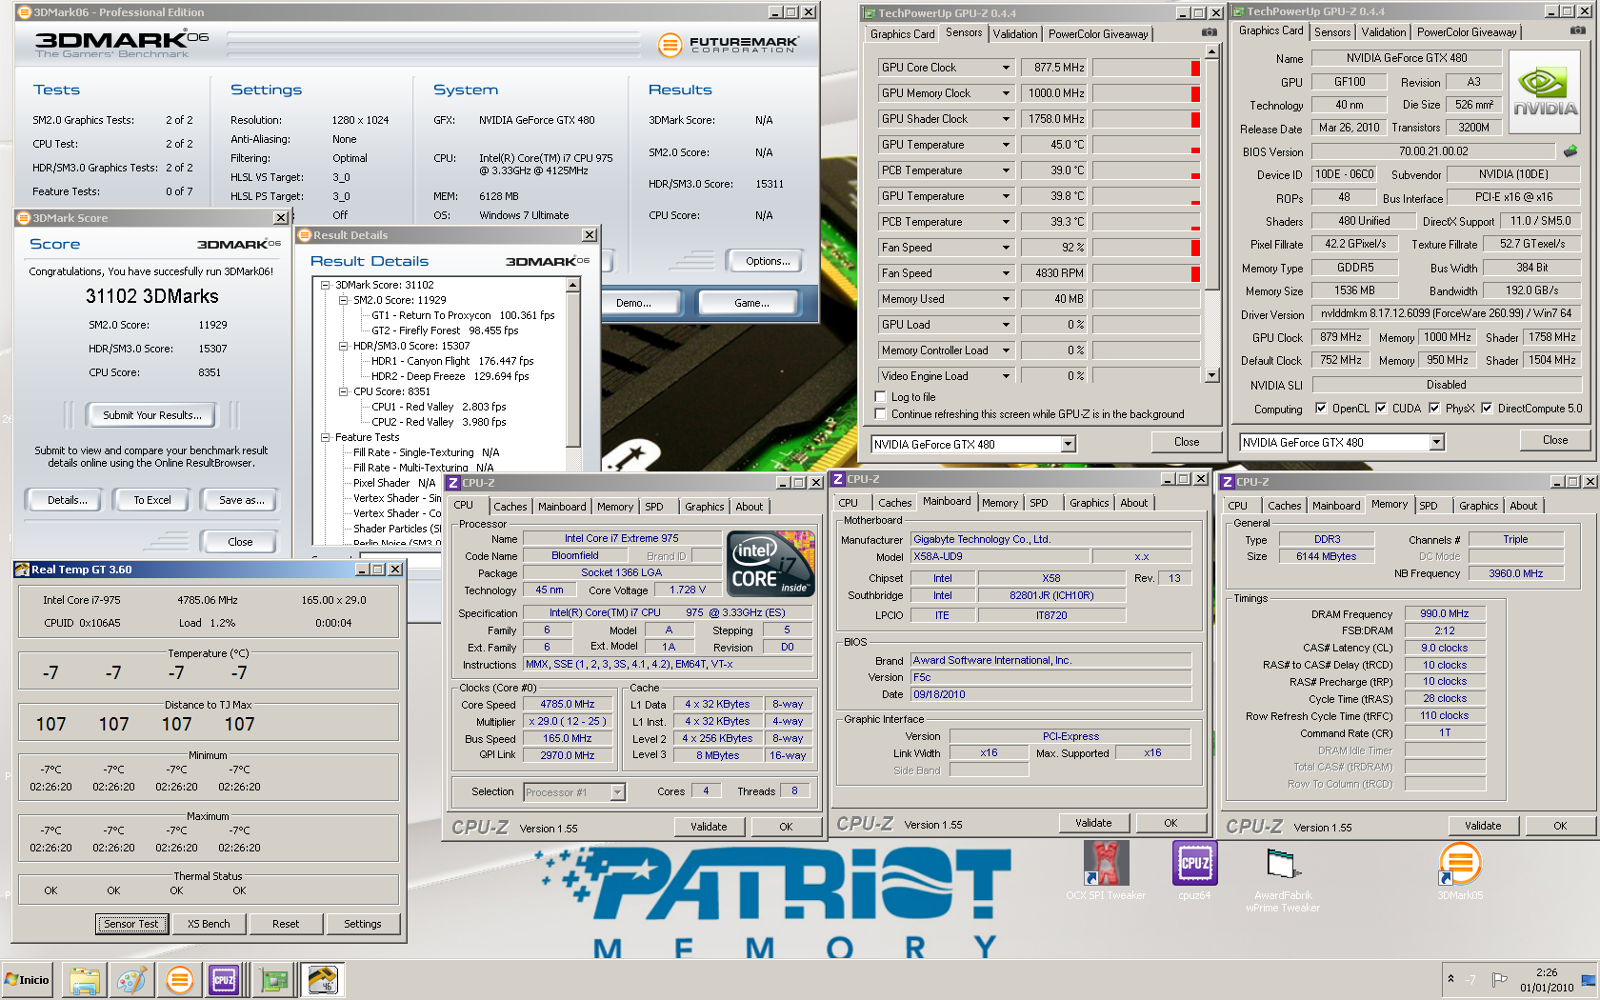1600x1000 pixels.
Task: Click the 3DMark06 title bar icon
Action: click(25, 12)
